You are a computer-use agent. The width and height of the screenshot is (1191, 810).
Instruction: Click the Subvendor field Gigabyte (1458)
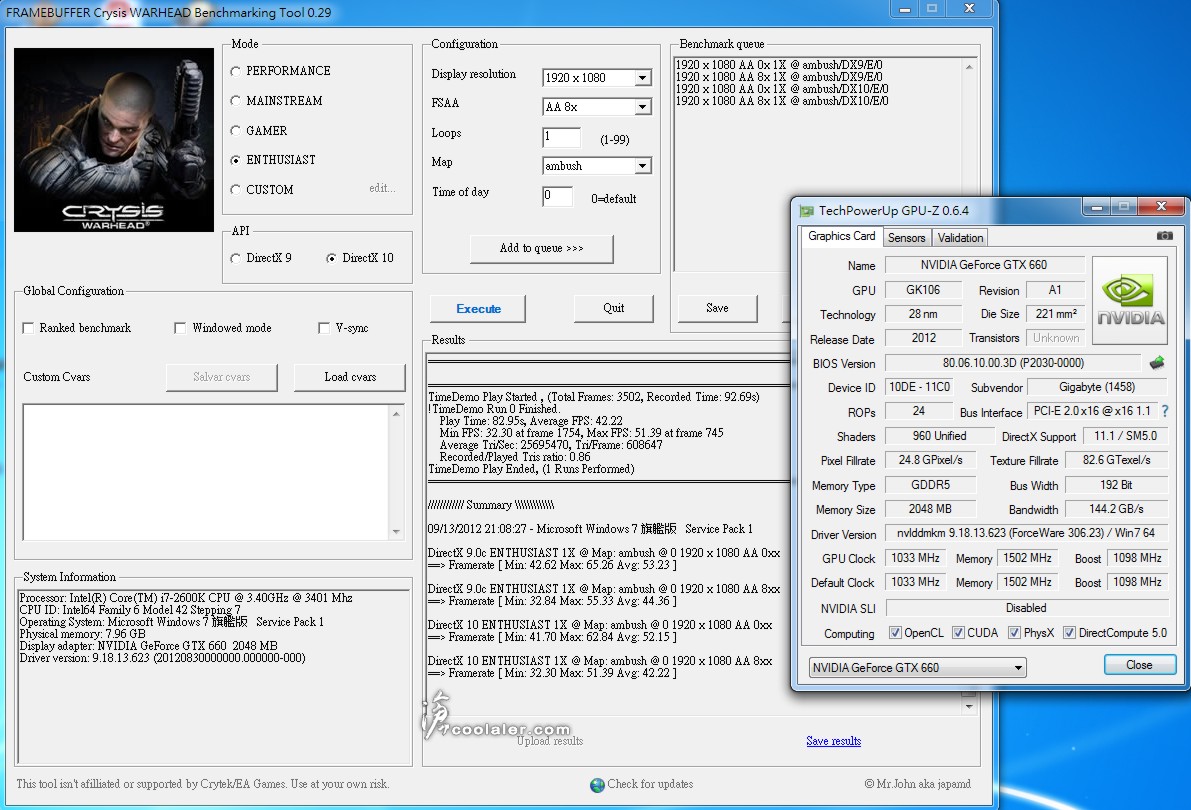point(1097,388)
